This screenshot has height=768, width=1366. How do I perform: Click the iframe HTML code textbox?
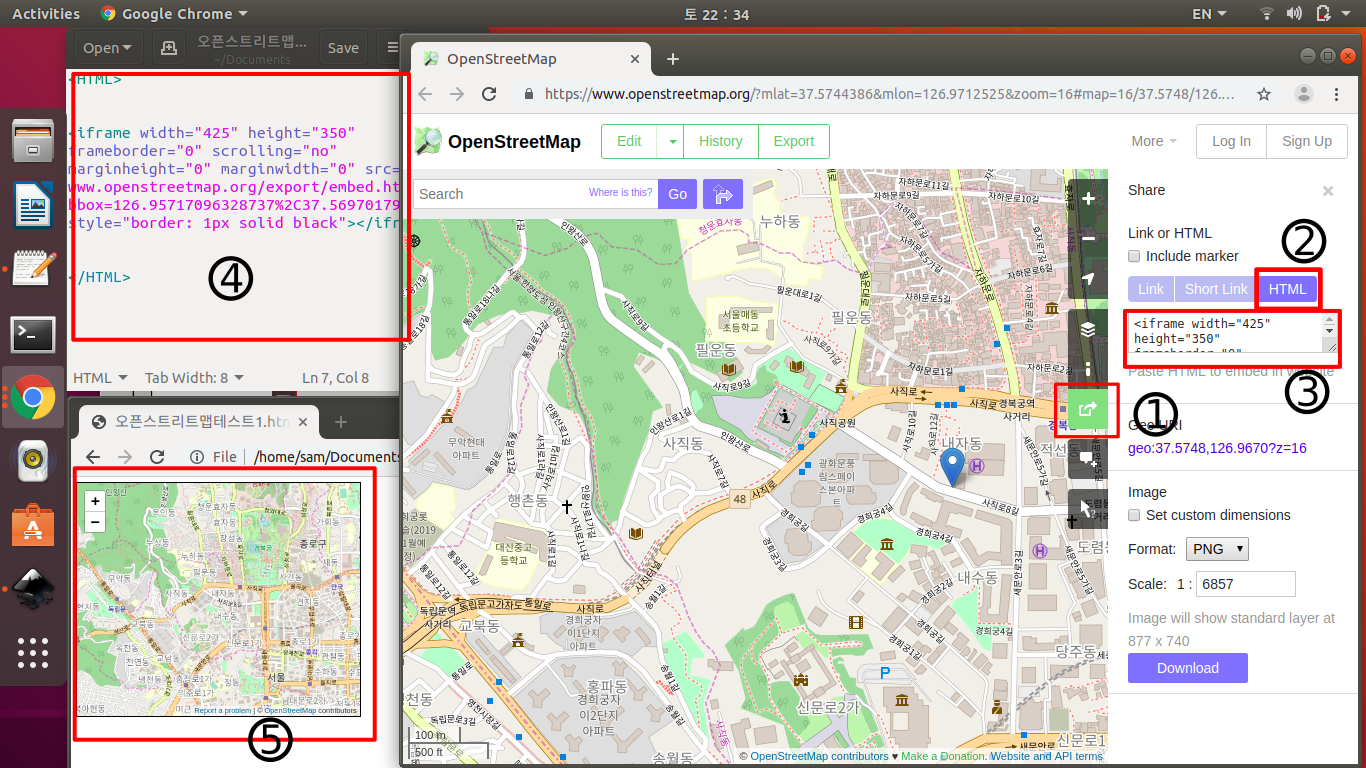coord(1230,333)
